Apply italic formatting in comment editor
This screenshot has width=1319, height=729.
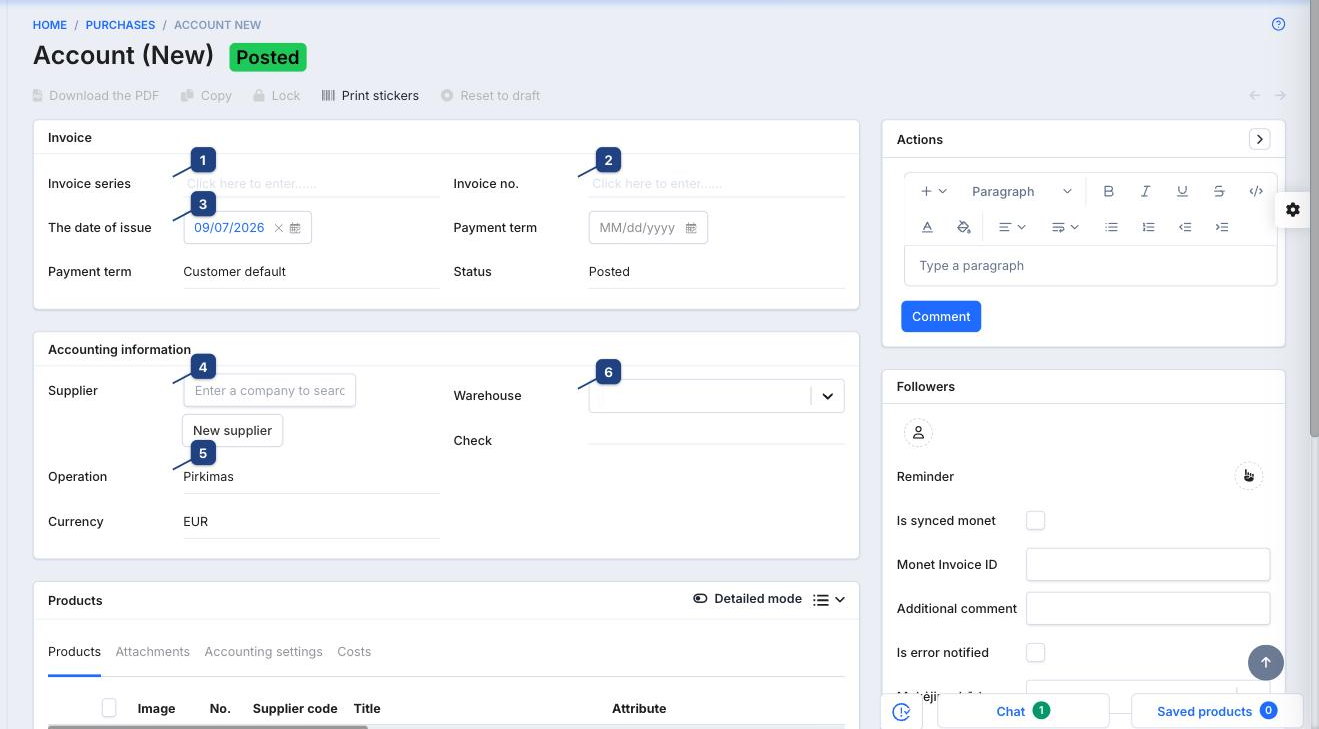coord(1145,191)
